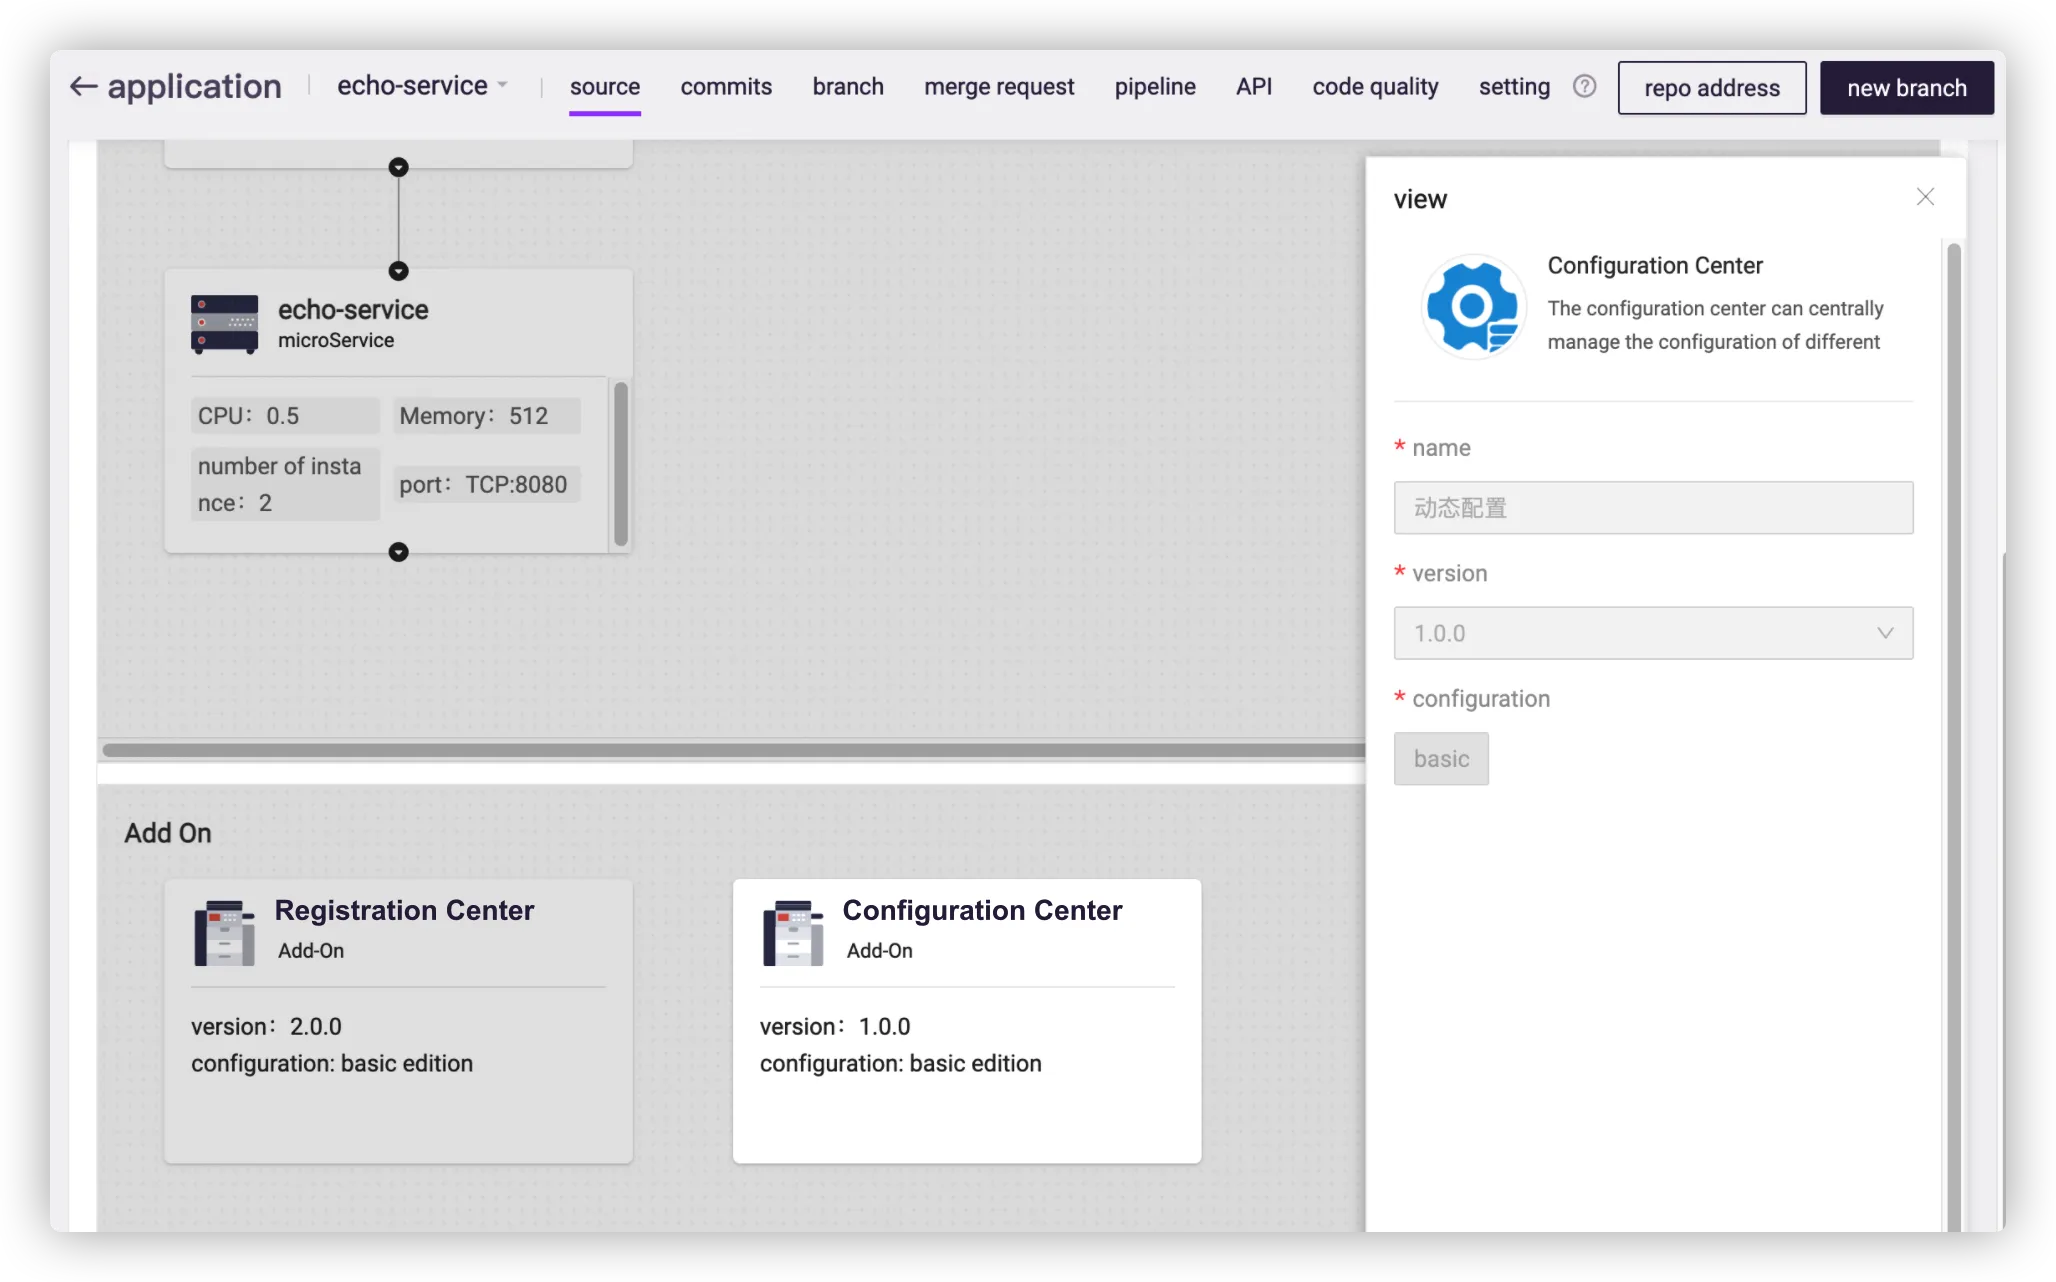
Task: Open the pipeline tab
Action: 1155,87
